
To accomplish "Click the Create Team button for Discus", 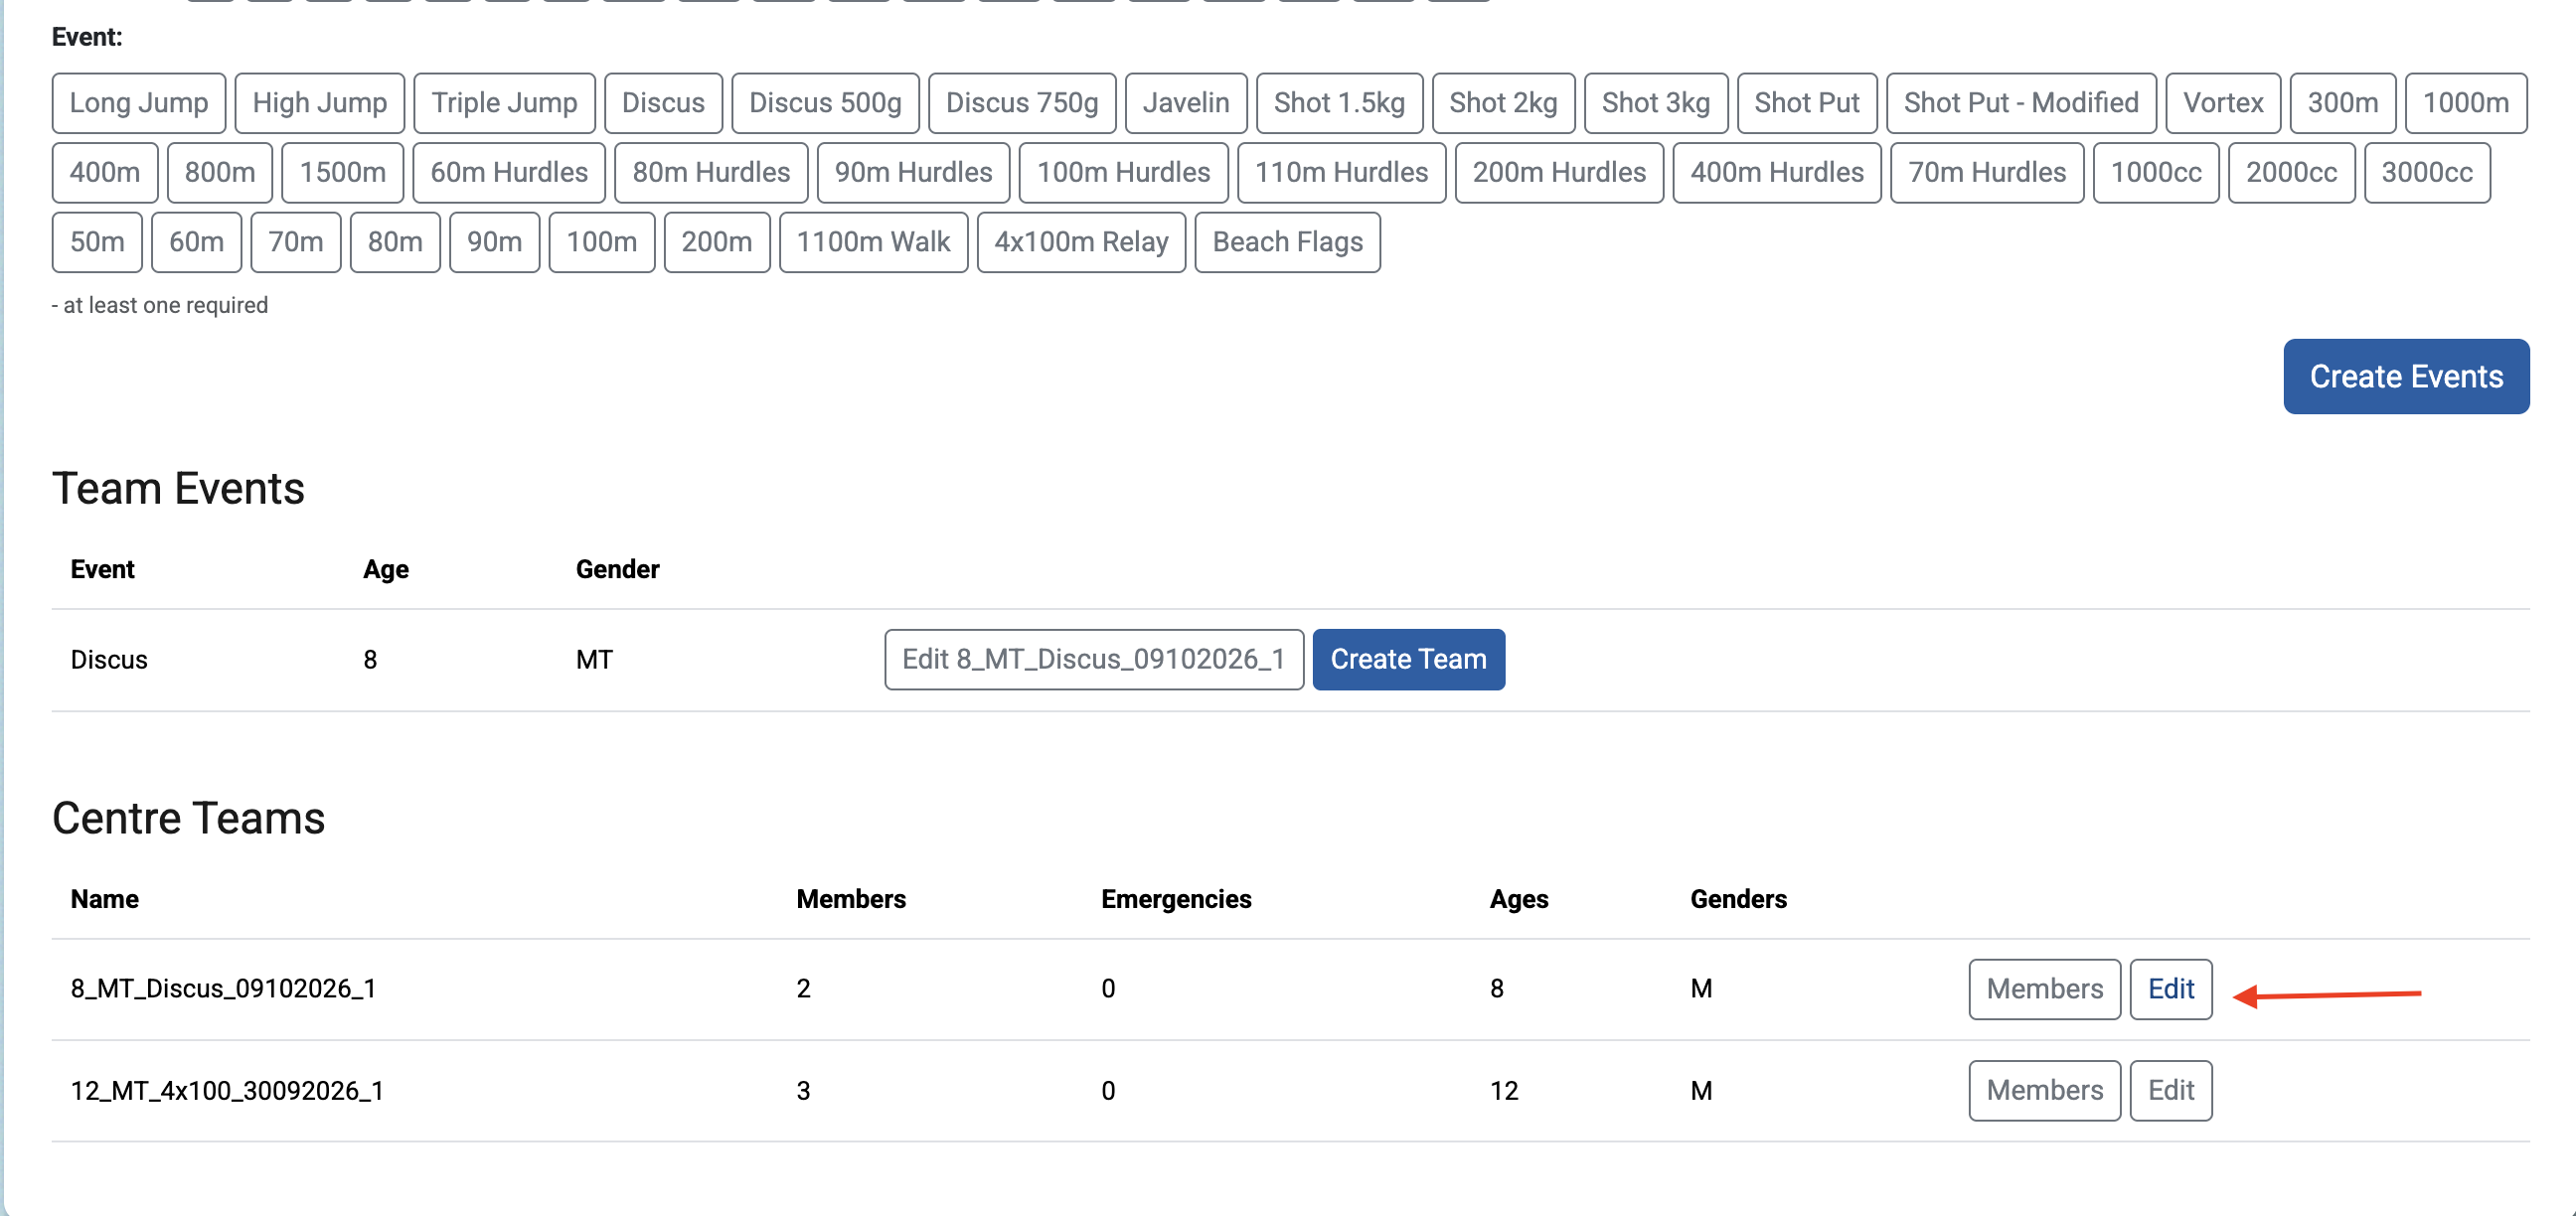I will tap(1408, 659).
